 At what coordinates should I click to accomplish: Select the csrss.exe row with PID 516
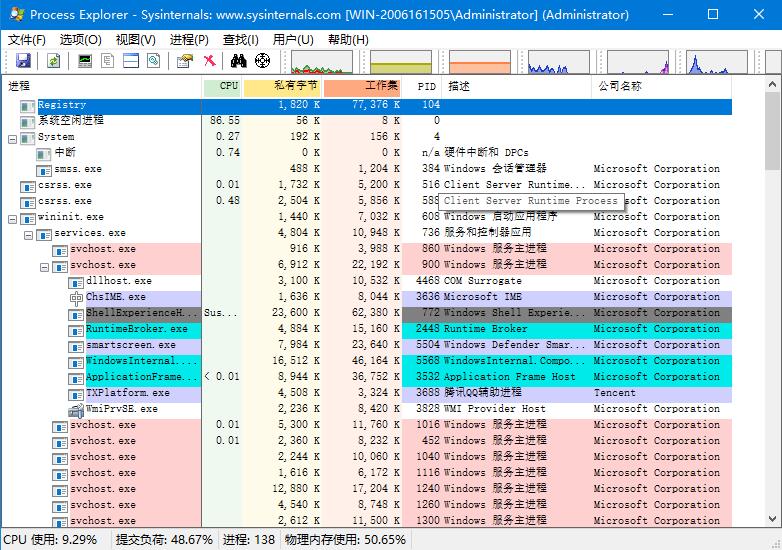click(367, 184)
